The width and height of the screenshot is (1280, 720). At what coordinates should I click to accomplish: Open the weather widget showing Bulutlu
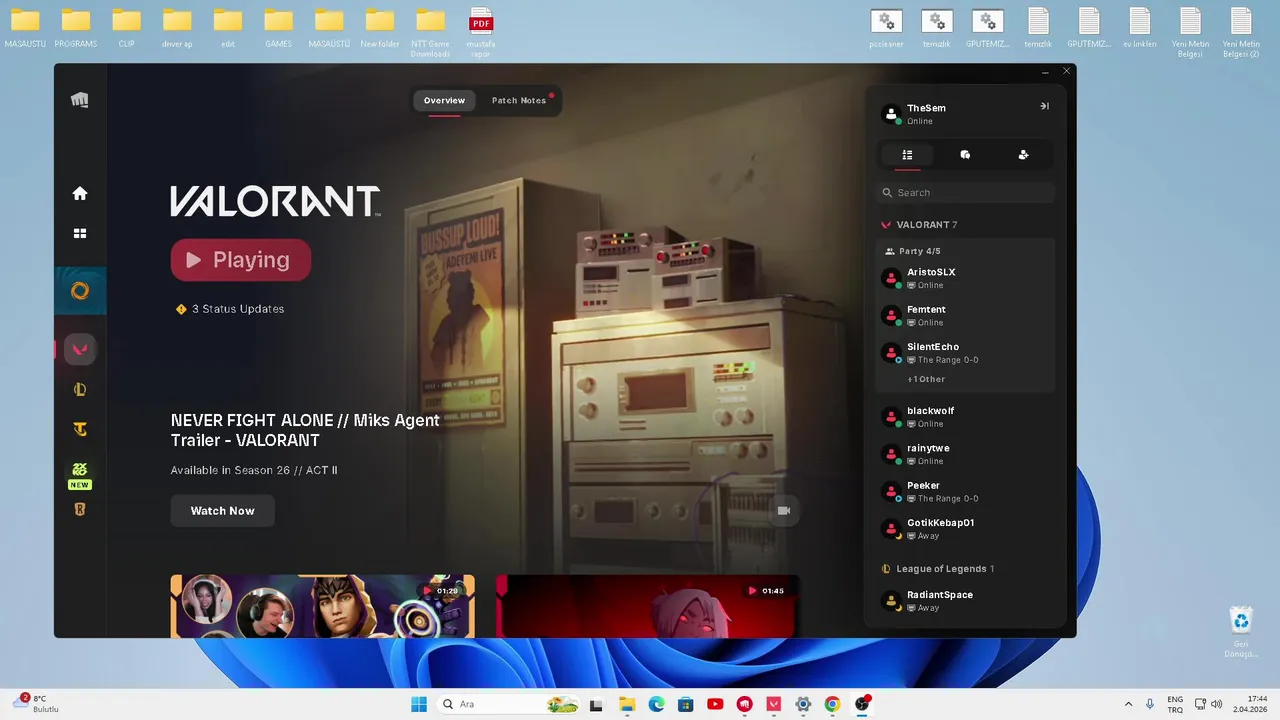coord(38,703)
